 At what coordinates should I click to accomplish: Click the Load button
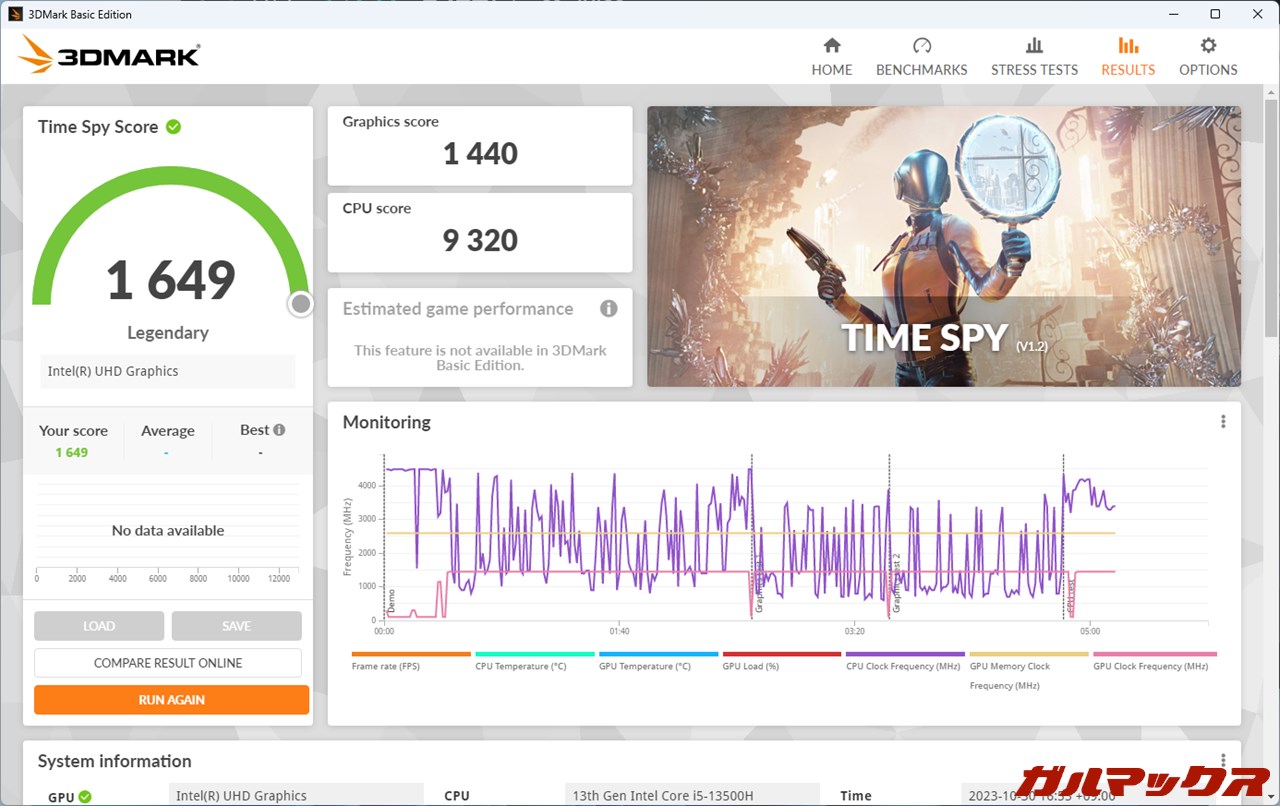(x=99, y=626)
